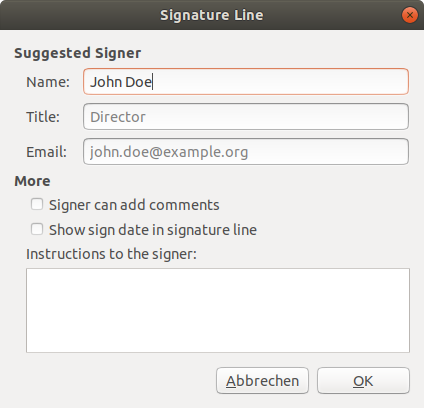The height and width of the screenshot is (408, 424).
Task: Click the Email: label
Action: pos(47,152)
